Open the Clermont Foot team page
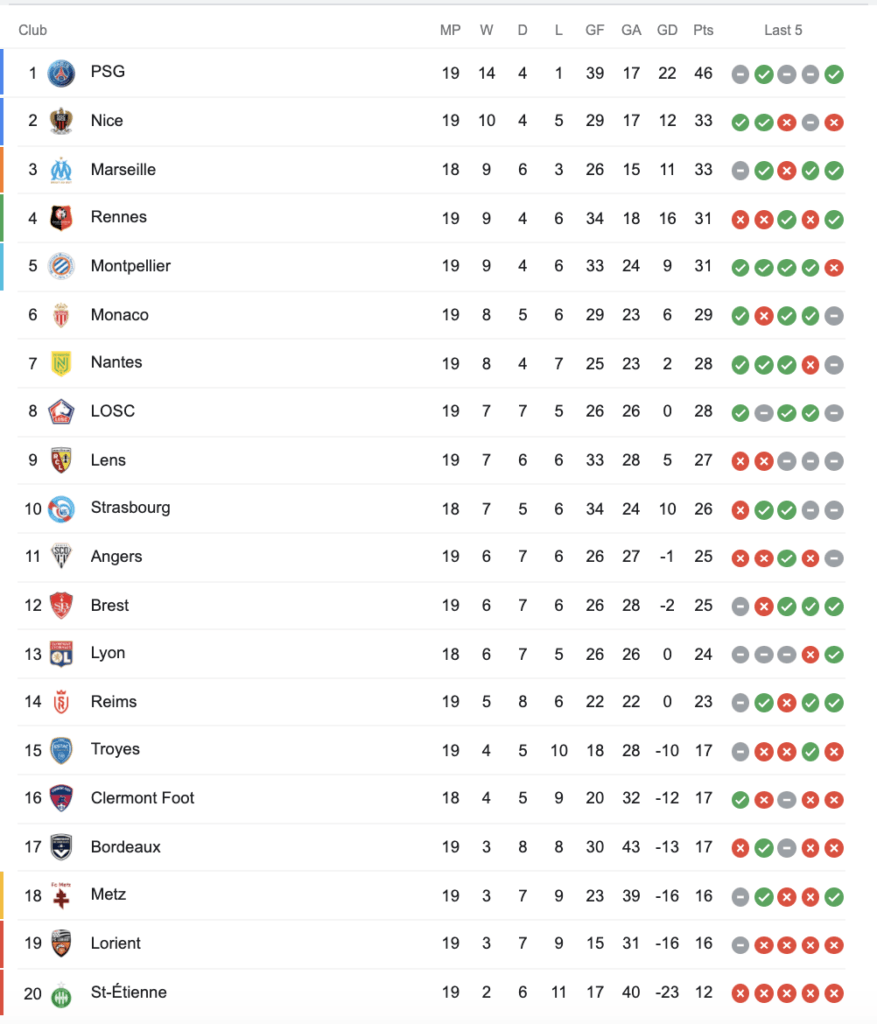 tap(142, 798)
